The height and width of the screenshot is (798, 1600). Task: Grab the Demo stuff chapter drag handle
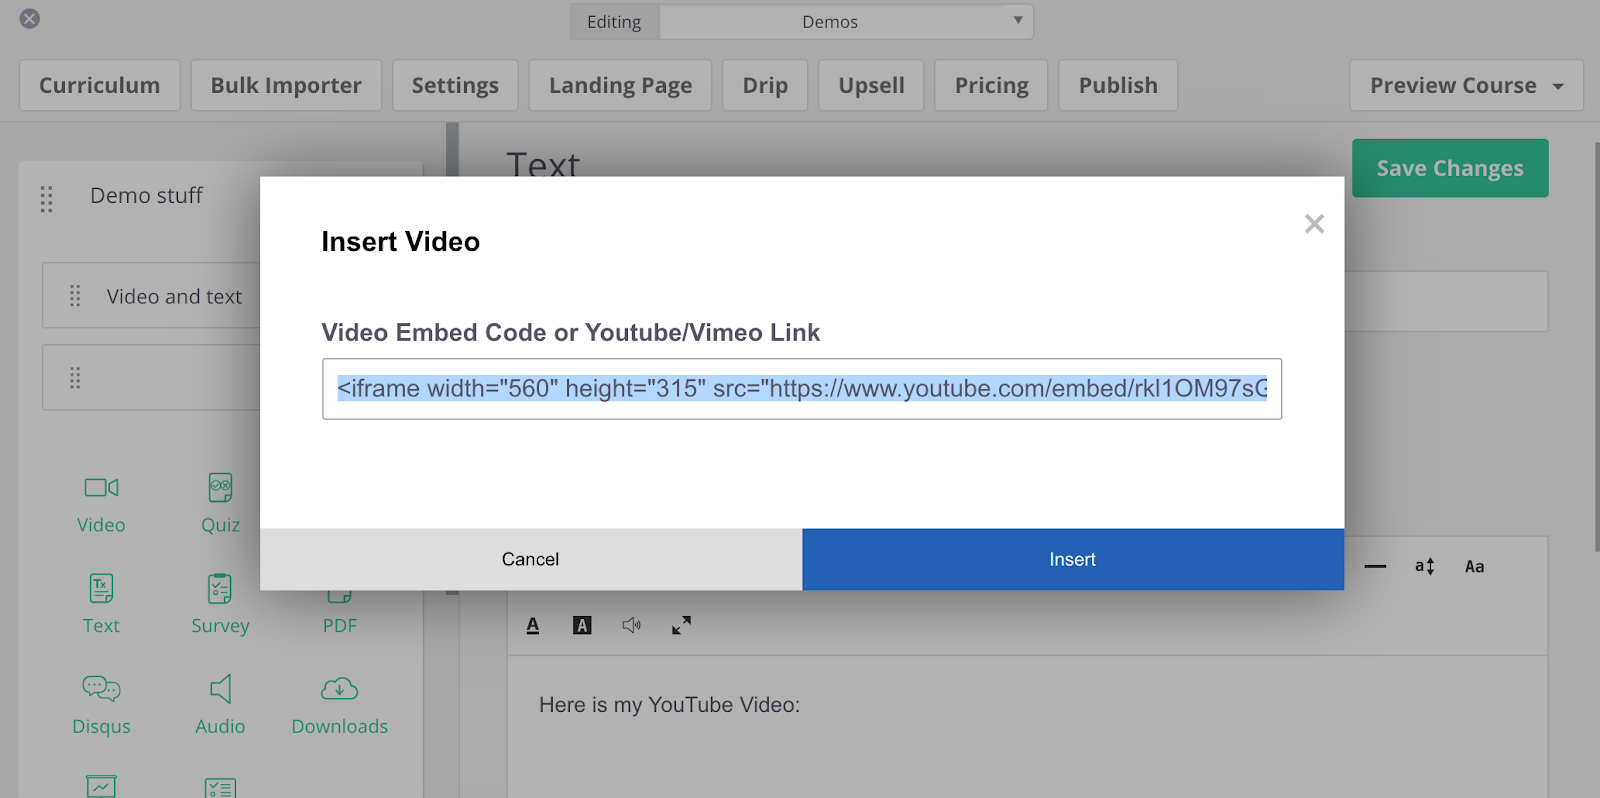pyautogui.click(x=46, y=199)
